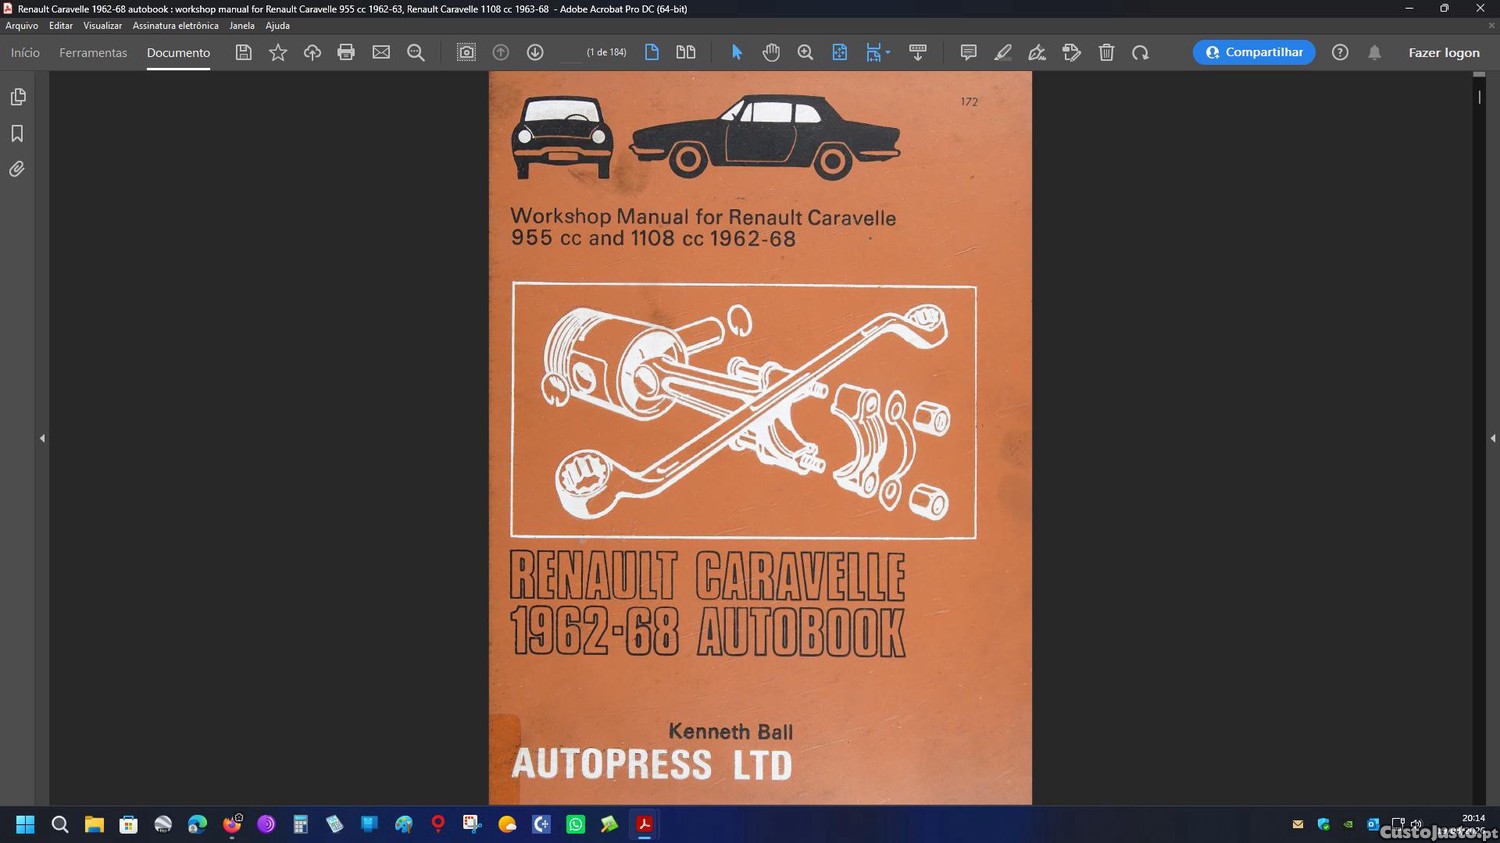Viewport: 1500px width, 843px height.
Task: Send the file by email envelope icon
Action: (x=381, y=52)
